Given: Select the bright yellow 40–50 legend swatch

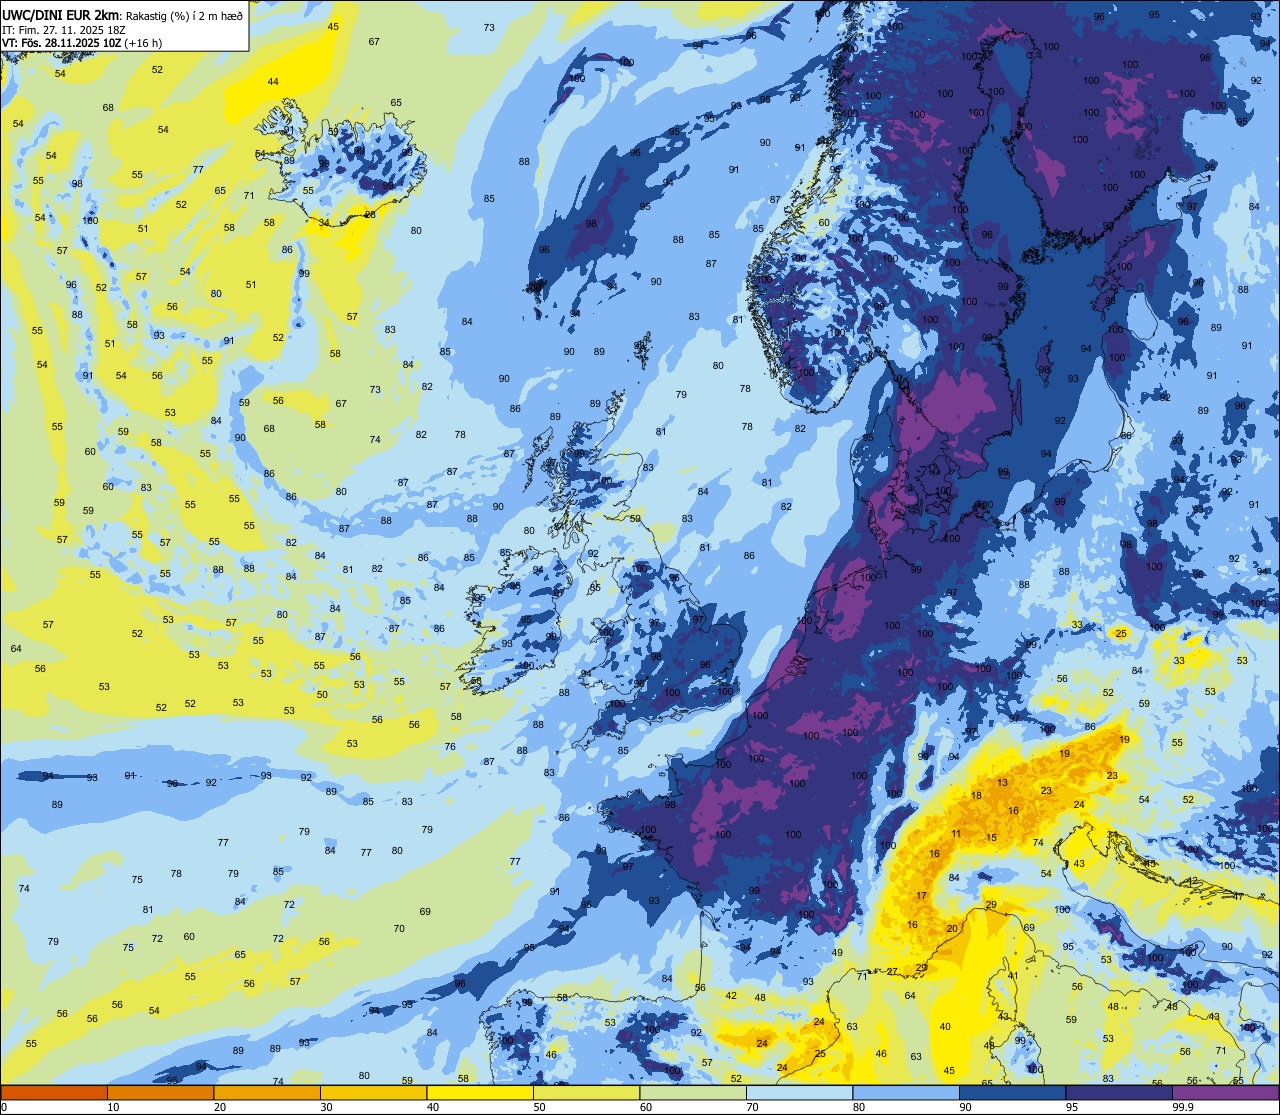Looking at the screenshot, I should (480, 1092).
